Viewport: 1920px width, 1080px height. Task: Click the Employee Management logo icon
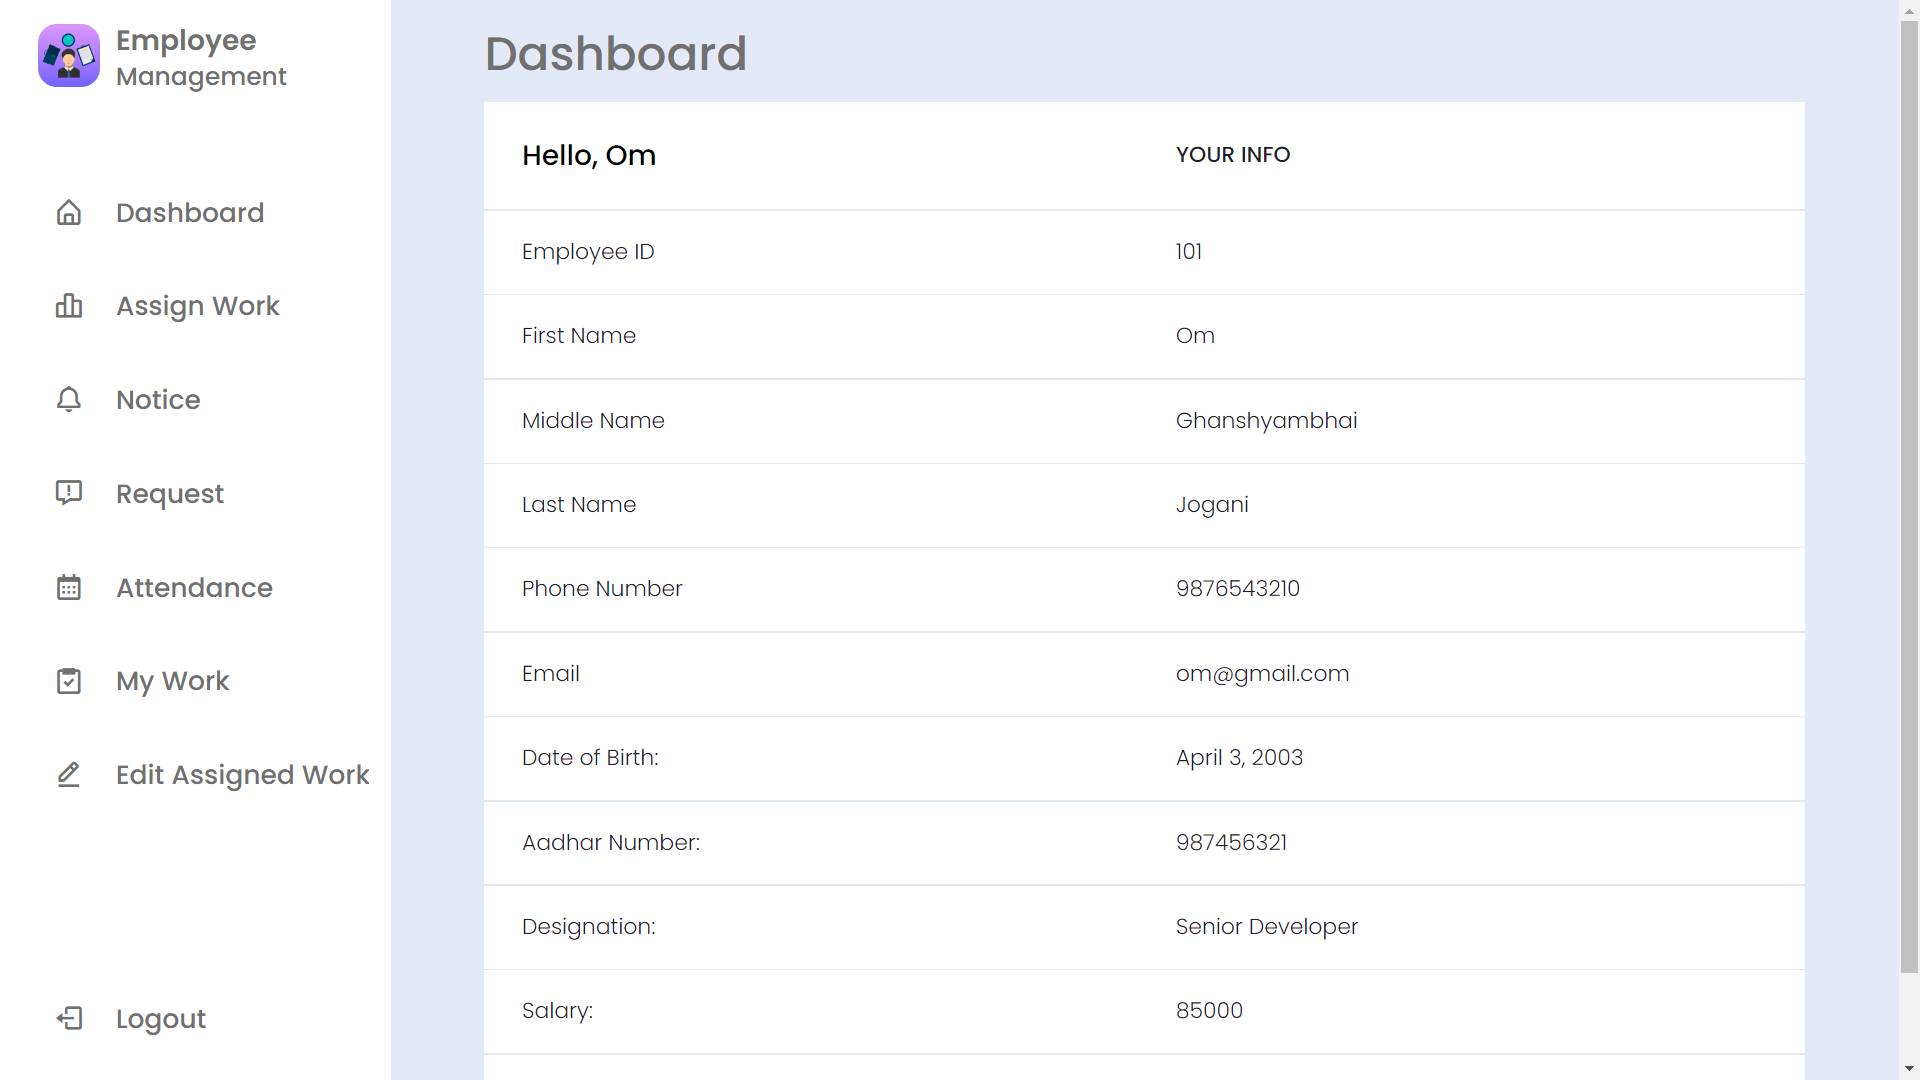68,55
